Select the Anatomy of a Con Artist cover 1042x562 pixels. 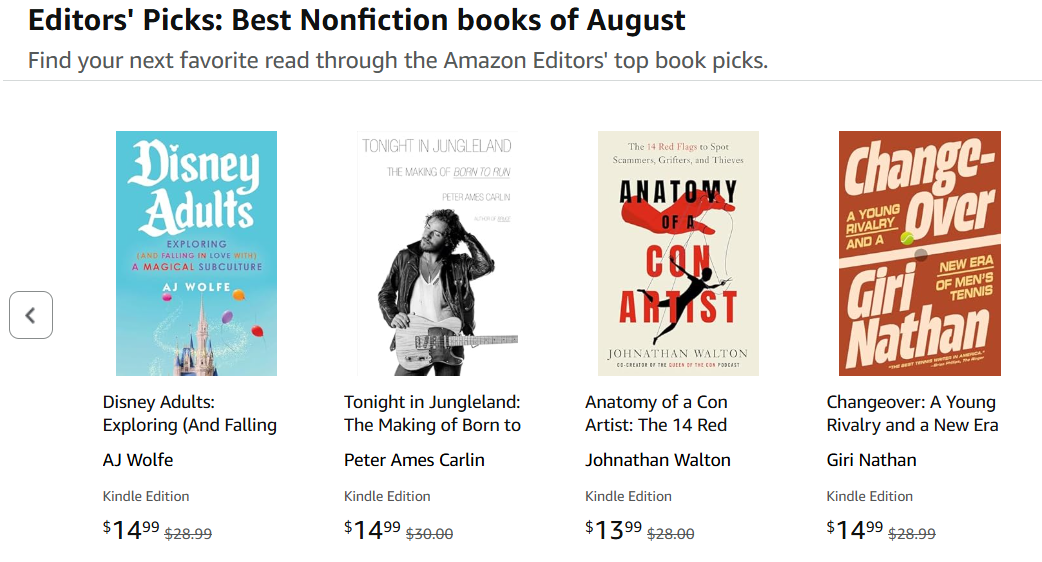click(678, 253)
